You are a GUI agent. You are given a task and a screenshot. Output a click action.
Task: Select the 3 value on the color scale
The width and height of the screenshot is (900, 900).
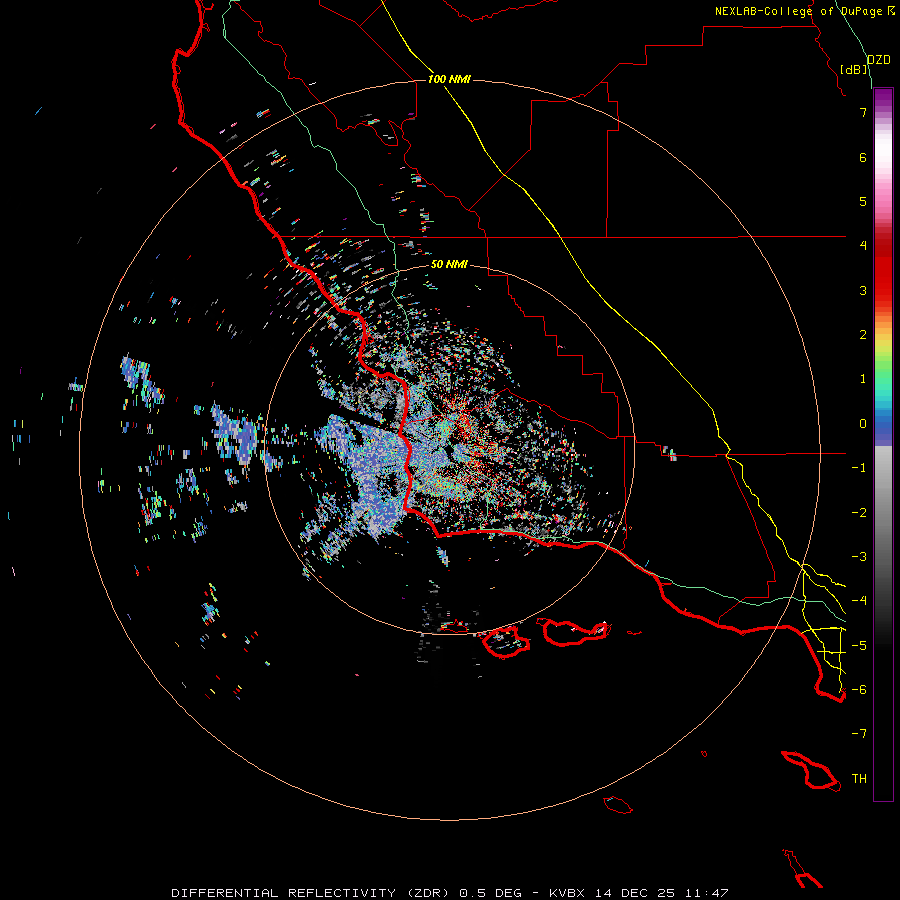point(863,290)
